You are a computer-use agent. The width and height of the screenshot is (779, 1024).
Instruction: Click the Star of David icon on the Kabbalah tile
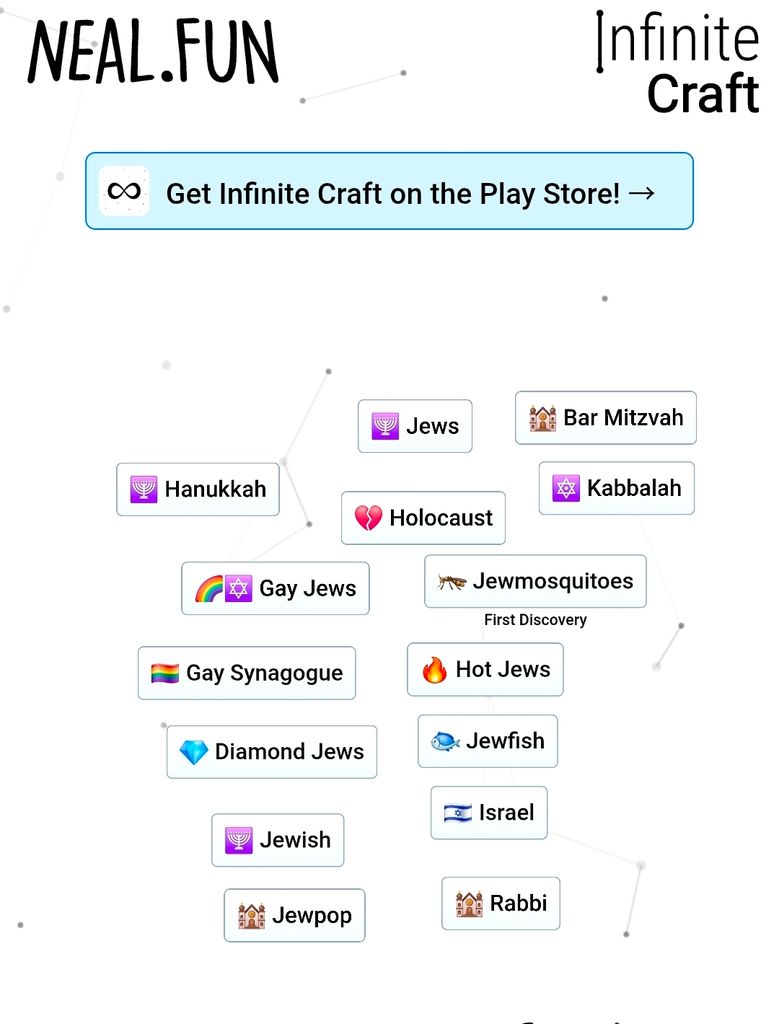[x=566, y=488]
